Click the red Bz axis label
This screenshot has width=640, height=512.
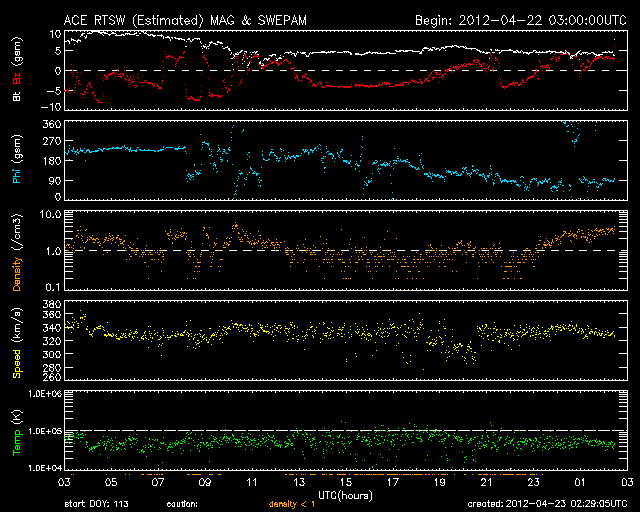[x=17, y=78]
